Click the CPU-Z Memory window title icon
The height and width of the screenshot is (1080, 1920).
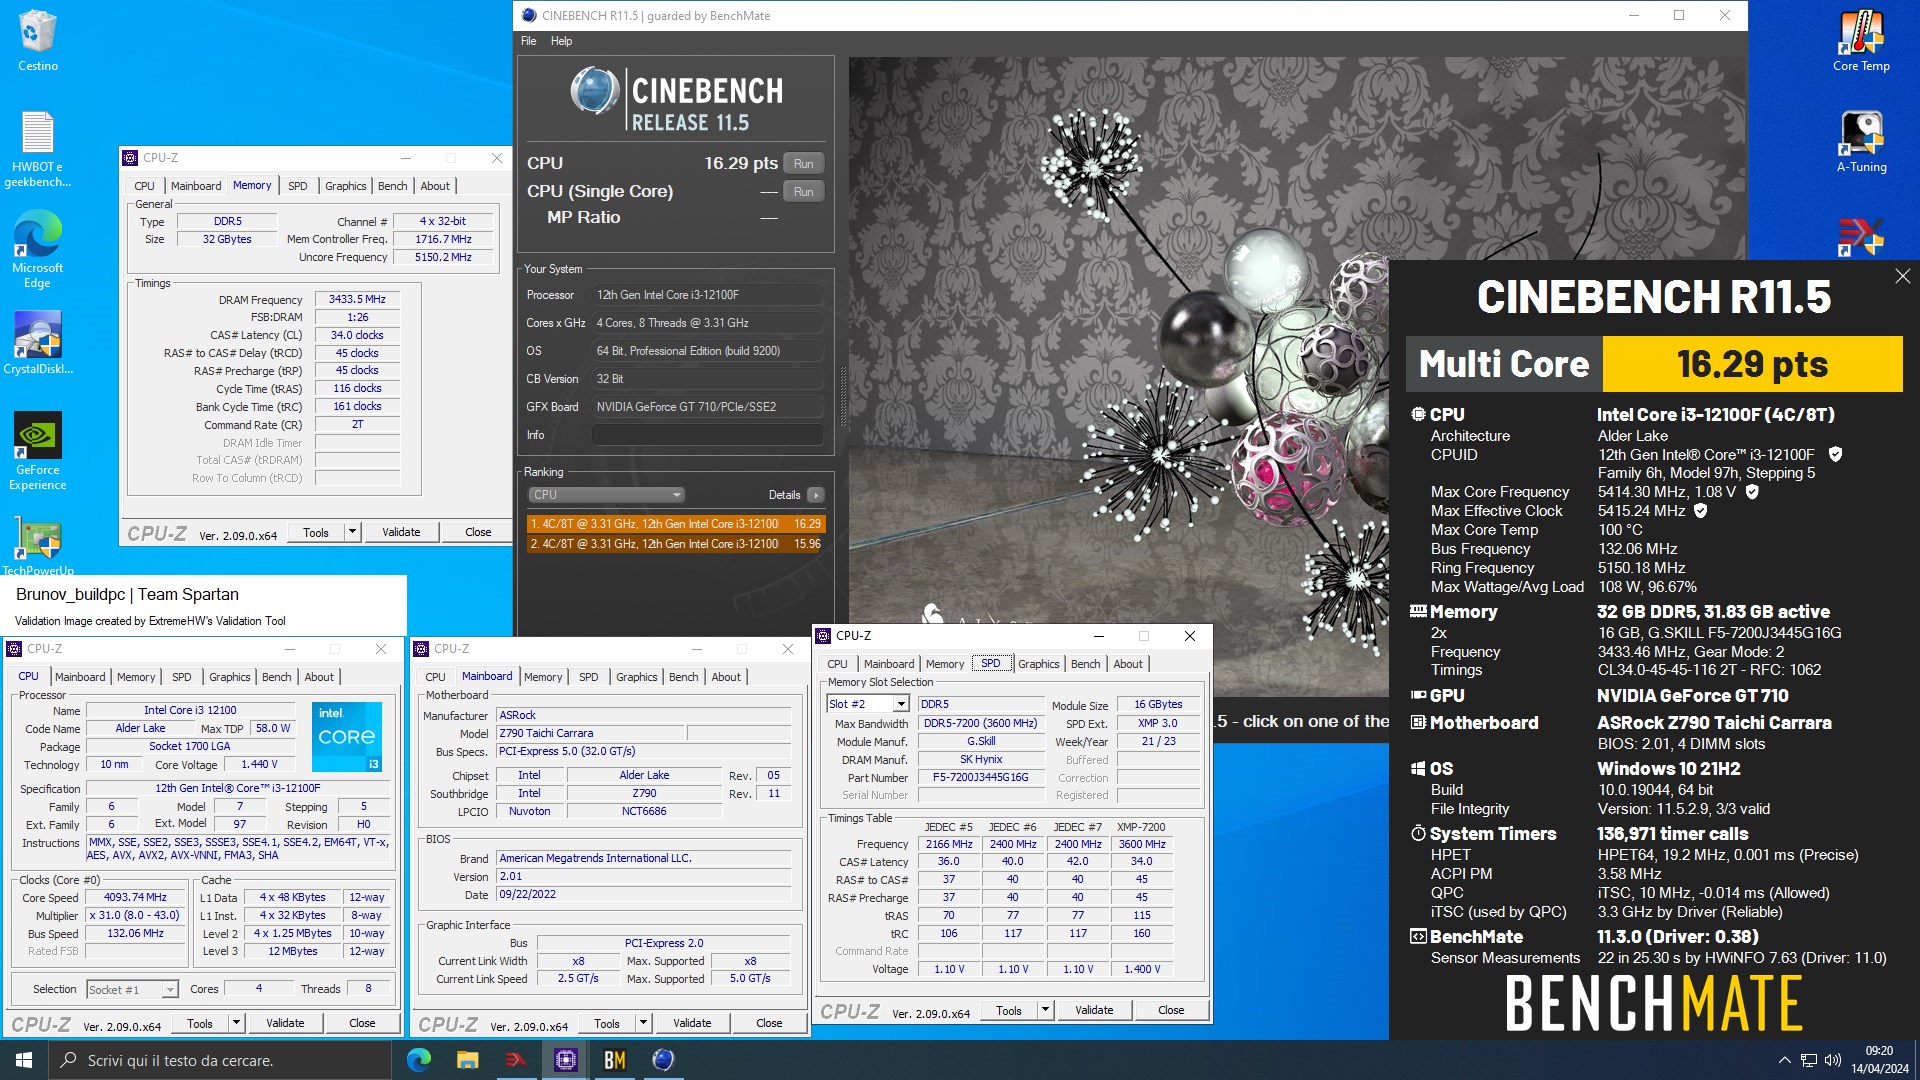[x=130, y=158]
